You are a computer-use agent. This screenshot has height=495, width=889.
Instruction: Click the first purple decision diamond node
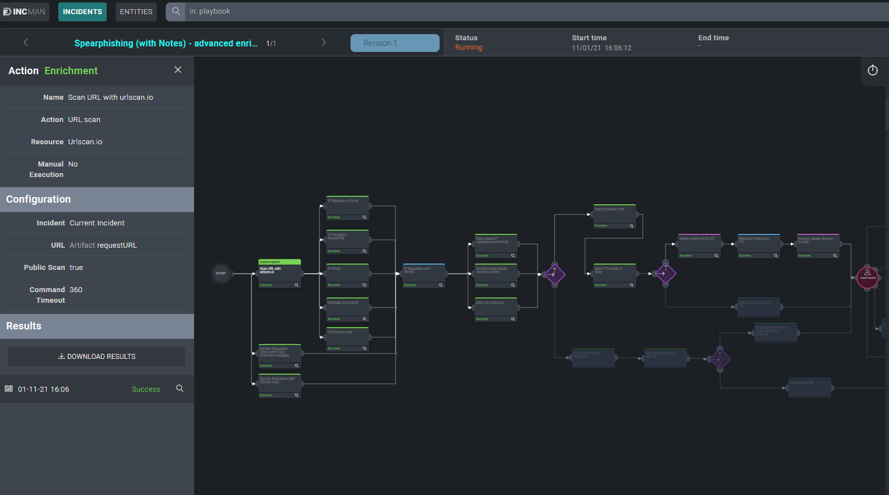click(x=553, y=273)
